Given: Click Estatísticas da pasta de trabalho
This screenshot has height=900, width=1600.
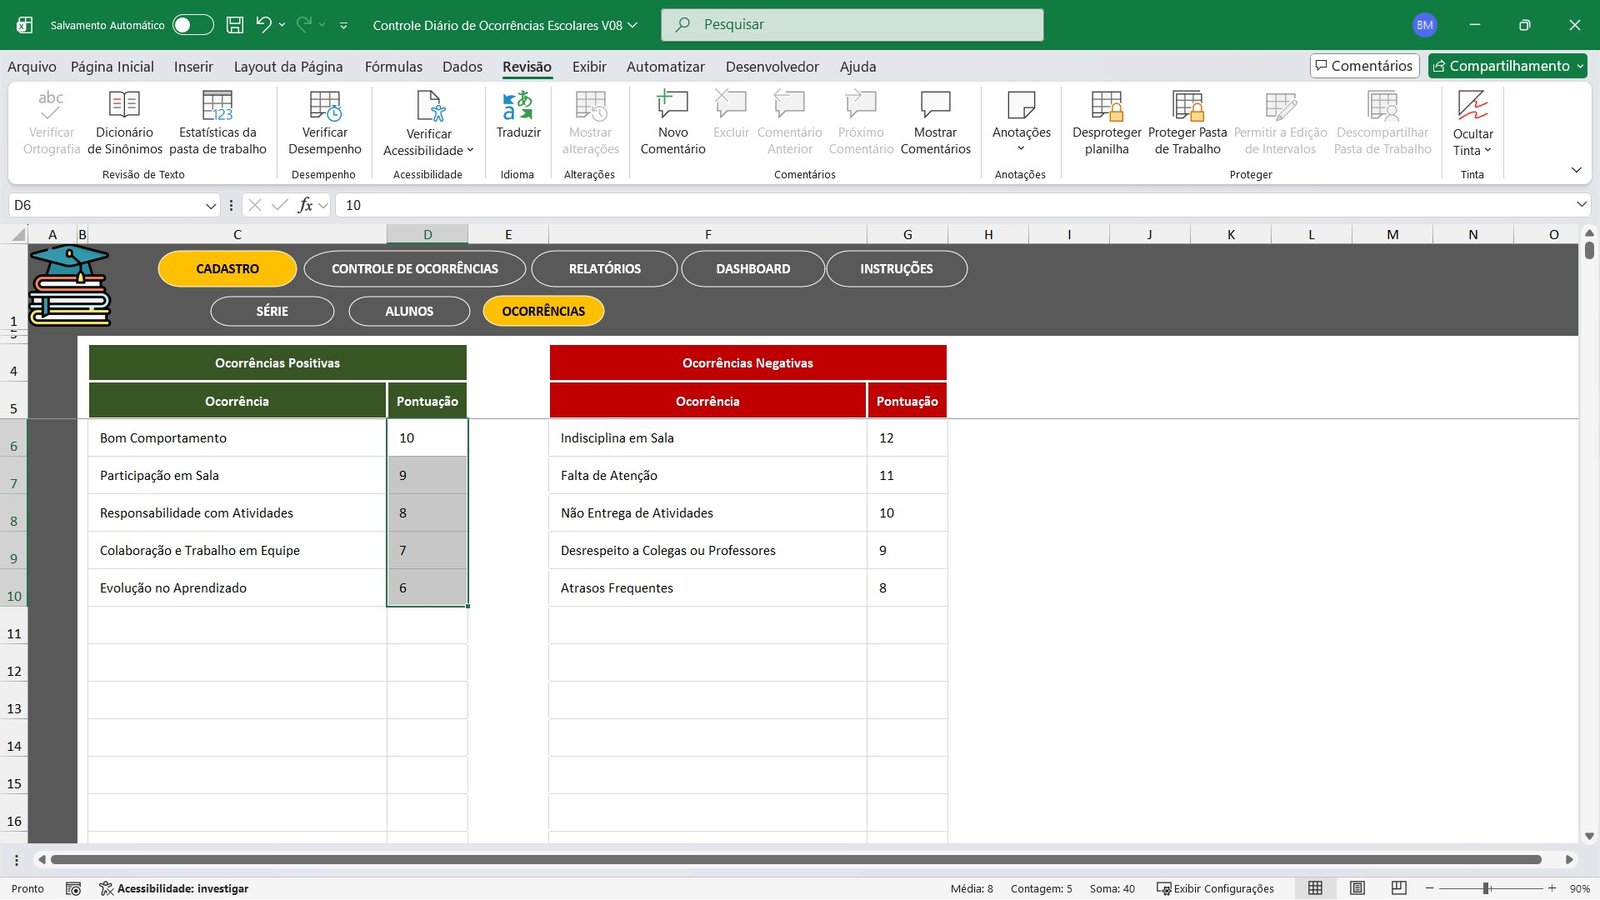Looking at the screenshot, I should (x=217, y=106).
